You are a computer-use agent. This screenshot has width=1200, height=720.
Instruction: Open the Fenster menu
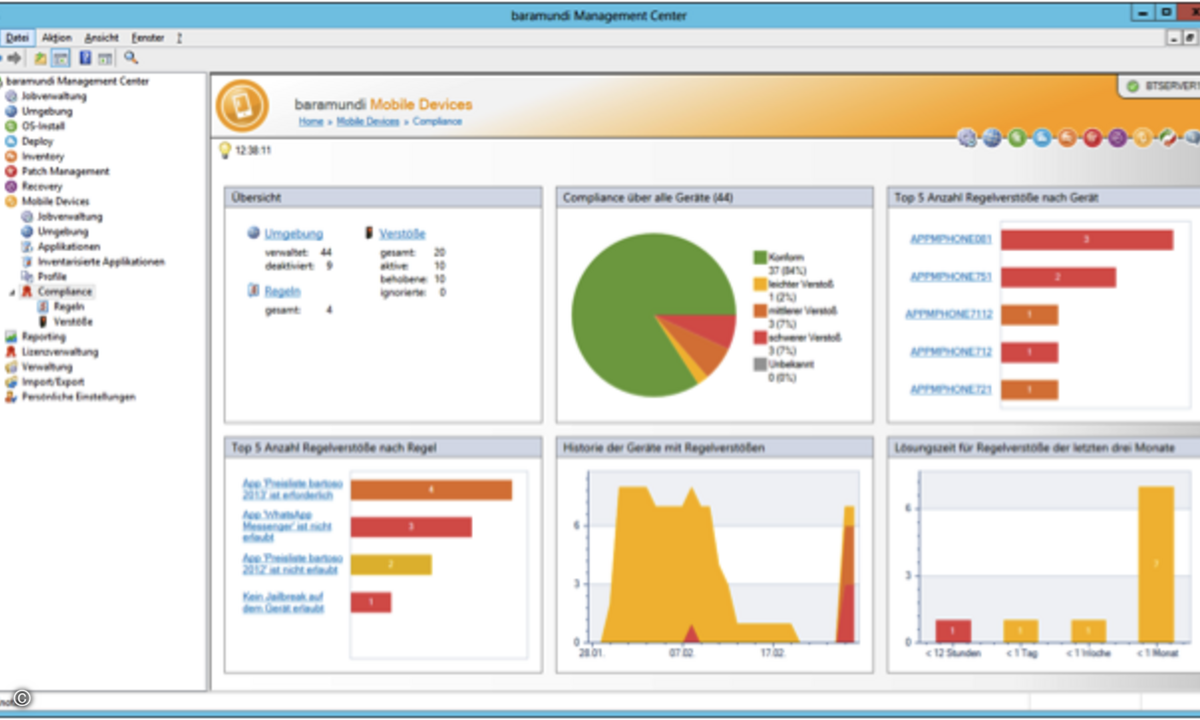148,37
